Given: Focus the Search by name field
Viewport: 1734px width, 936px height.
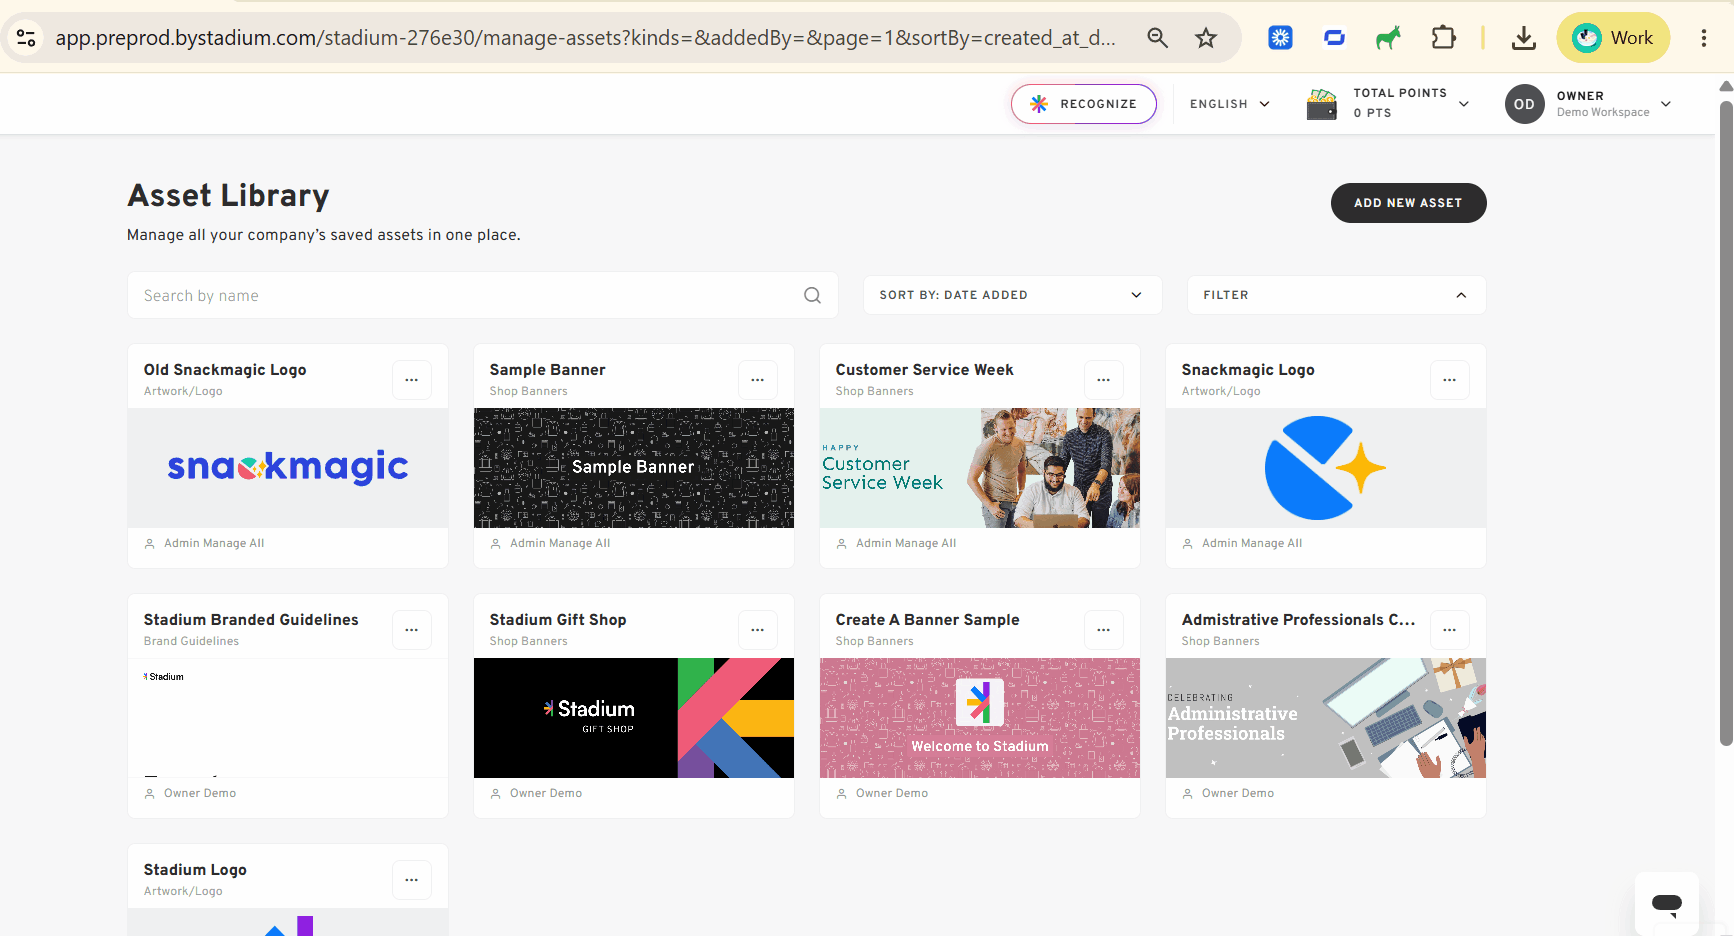Looking at the screenshot, I should (482, 295).
